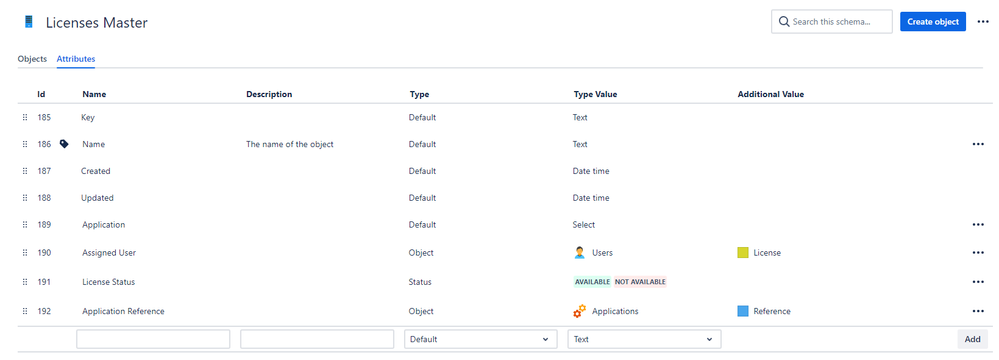Screen dimensions: 999x360
Task: Click the Applications gears icon
Action: coord(579,311)
